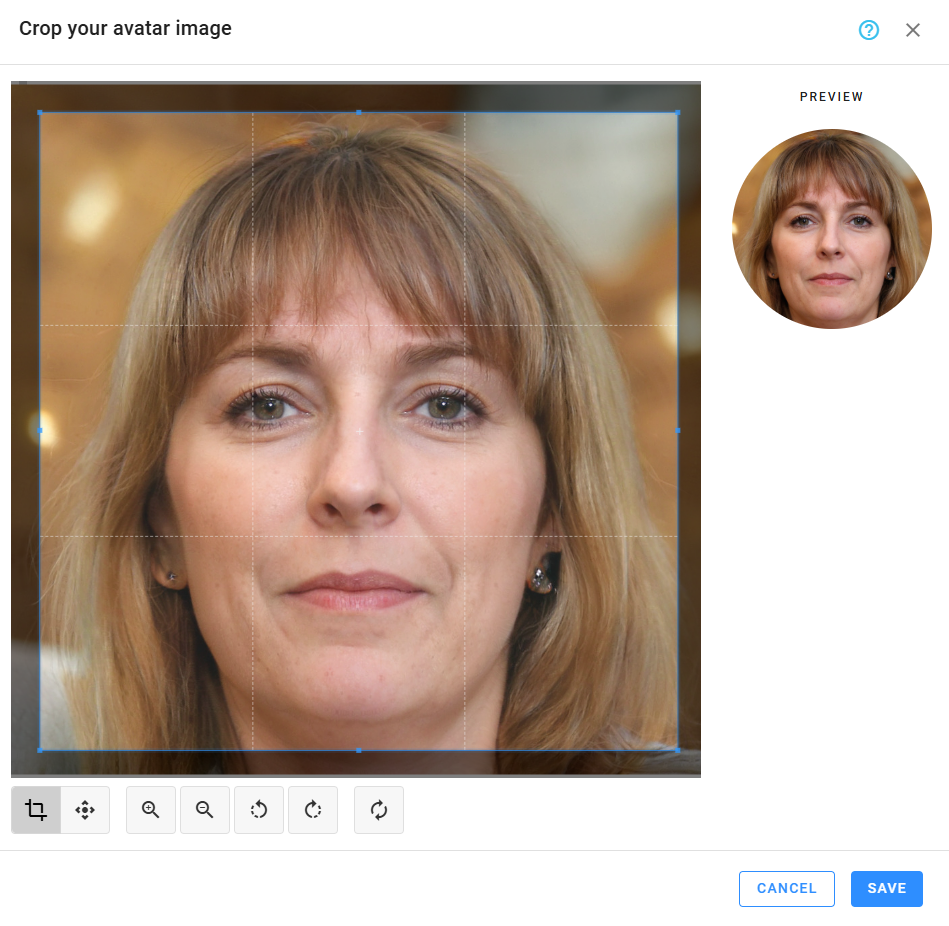
Task: Click the bottom-right crop corner handle
Action: (677, 749)
